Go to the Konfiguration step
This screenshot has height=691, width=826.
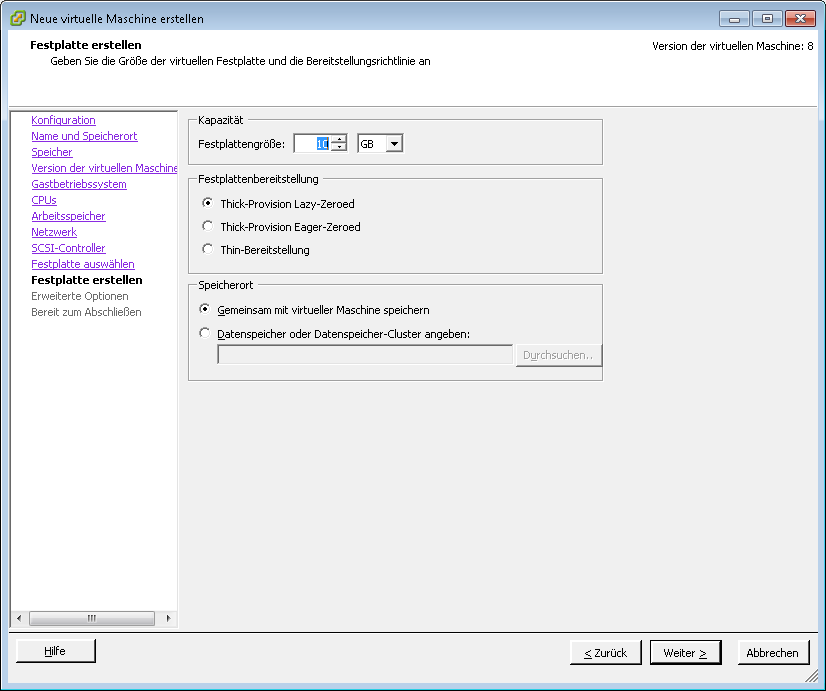[63, 120]
